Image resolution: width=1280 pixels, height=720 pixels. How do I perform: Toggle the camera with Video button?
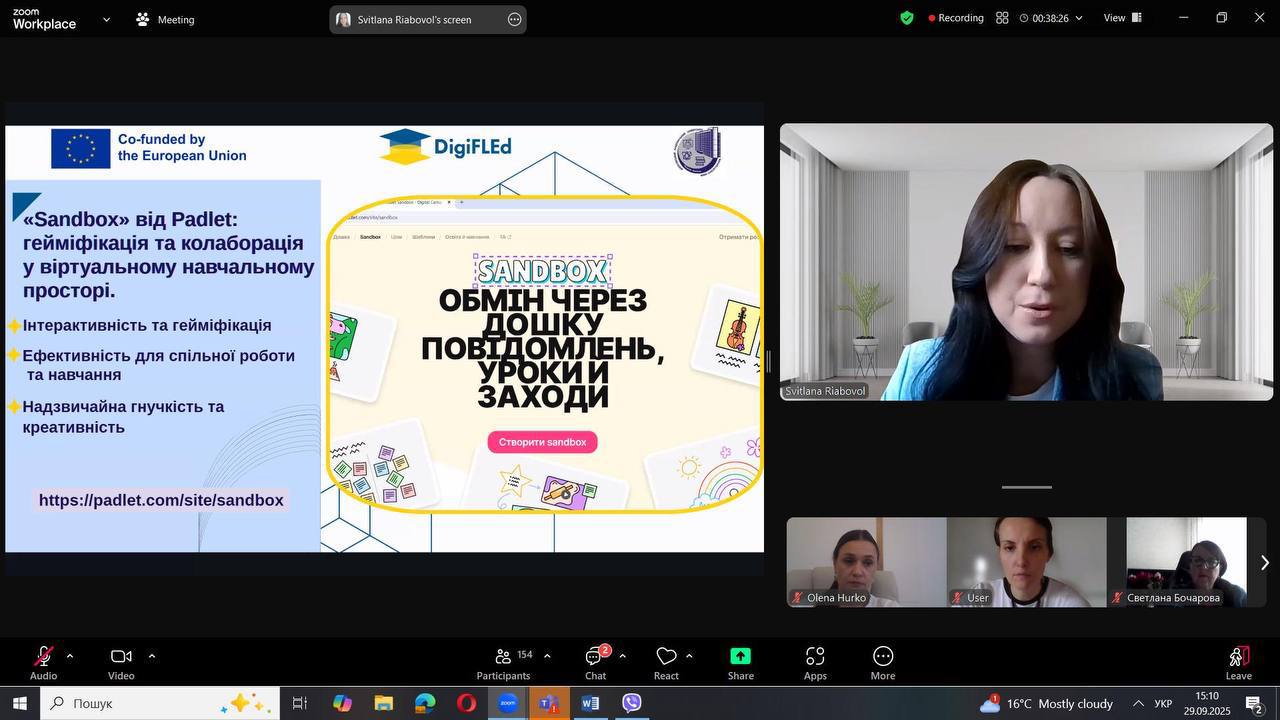coord(121,662)
